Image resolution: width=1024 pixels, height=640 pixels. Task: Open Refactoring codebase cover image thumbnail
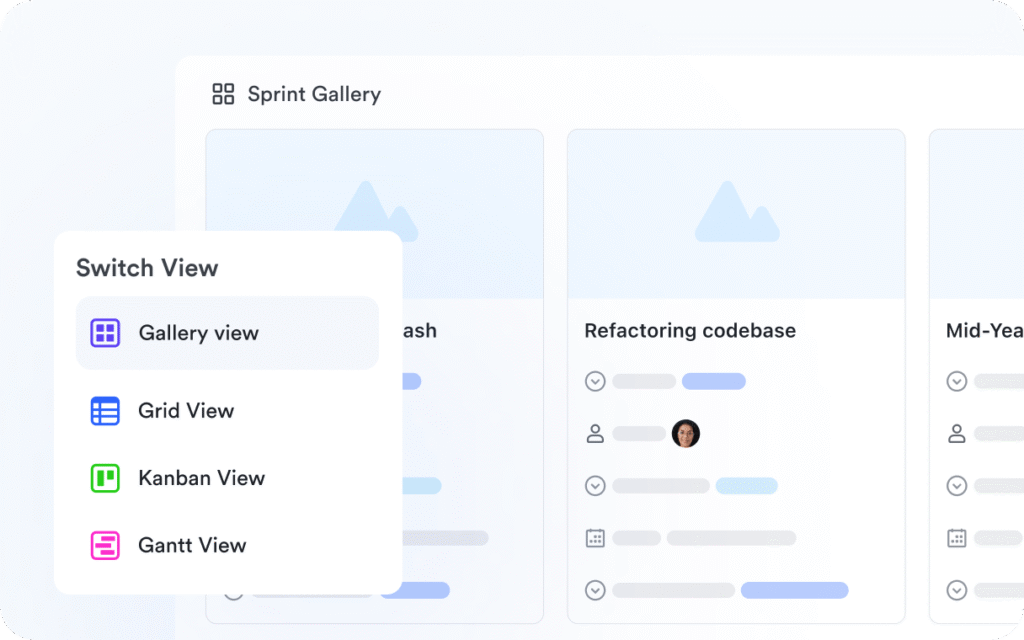coord(736,214)
